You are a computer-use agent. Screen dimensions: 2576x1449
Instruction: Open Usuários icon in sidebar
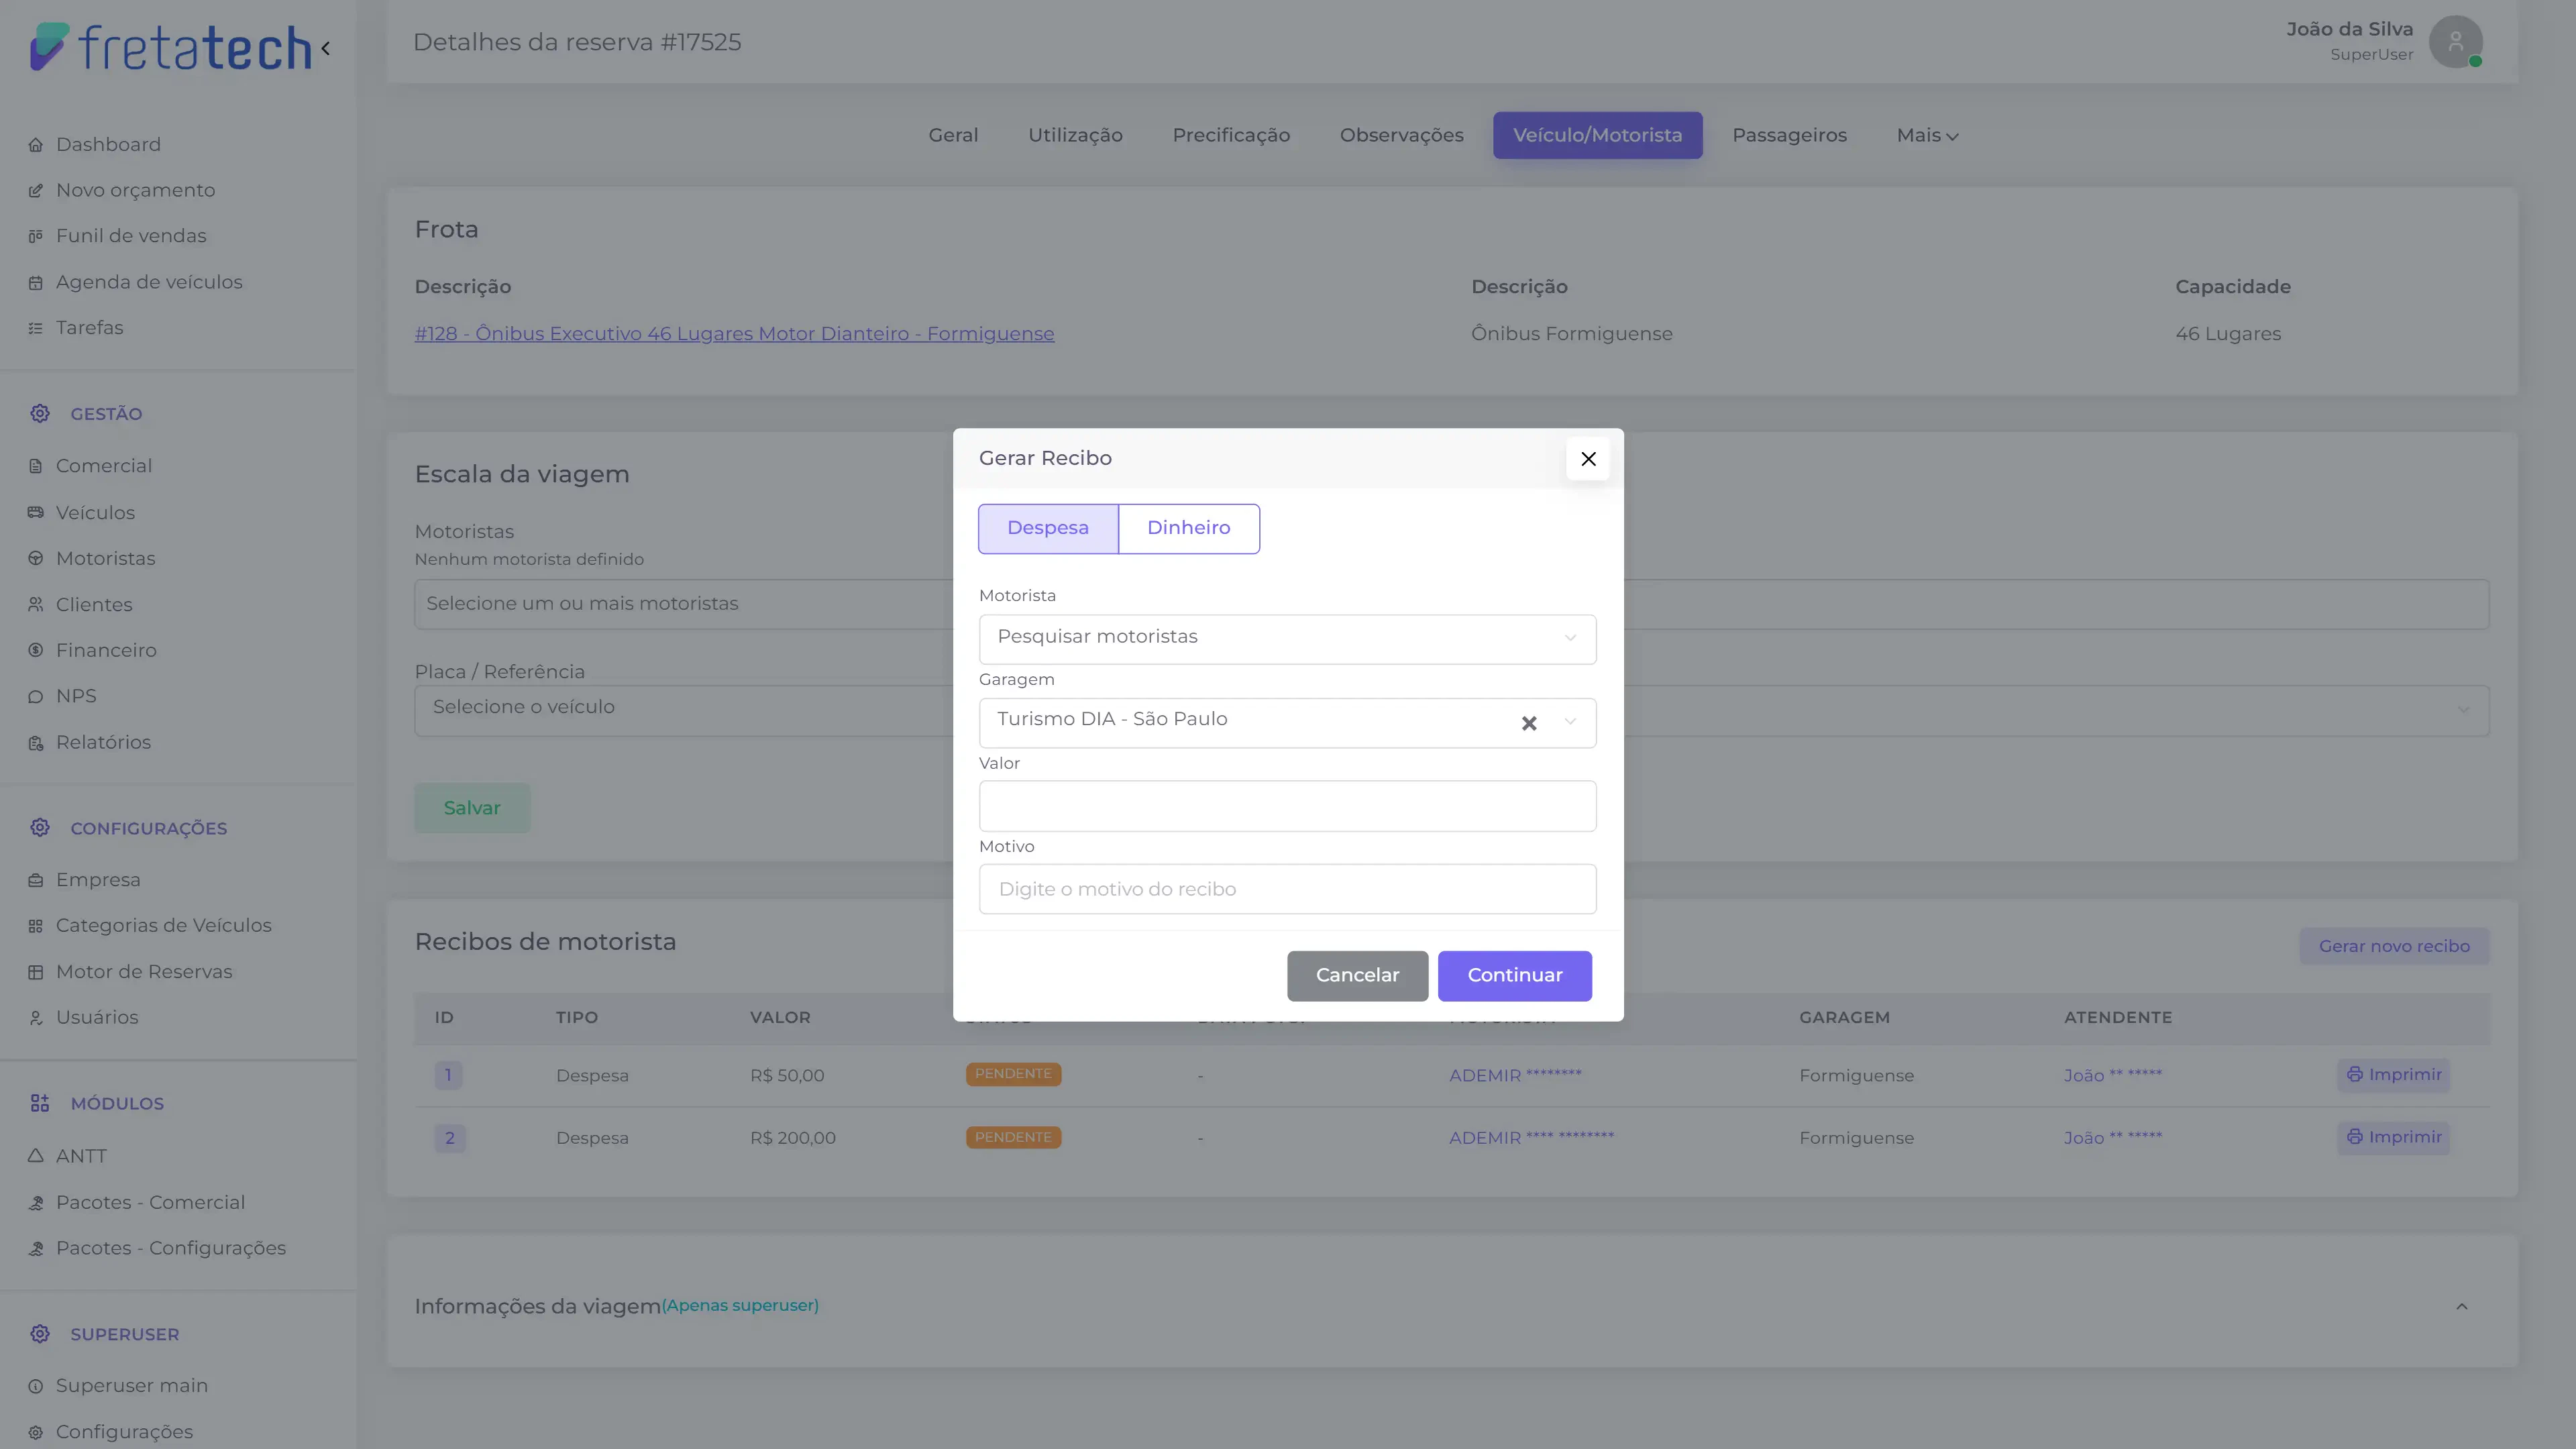point(36,1018)
